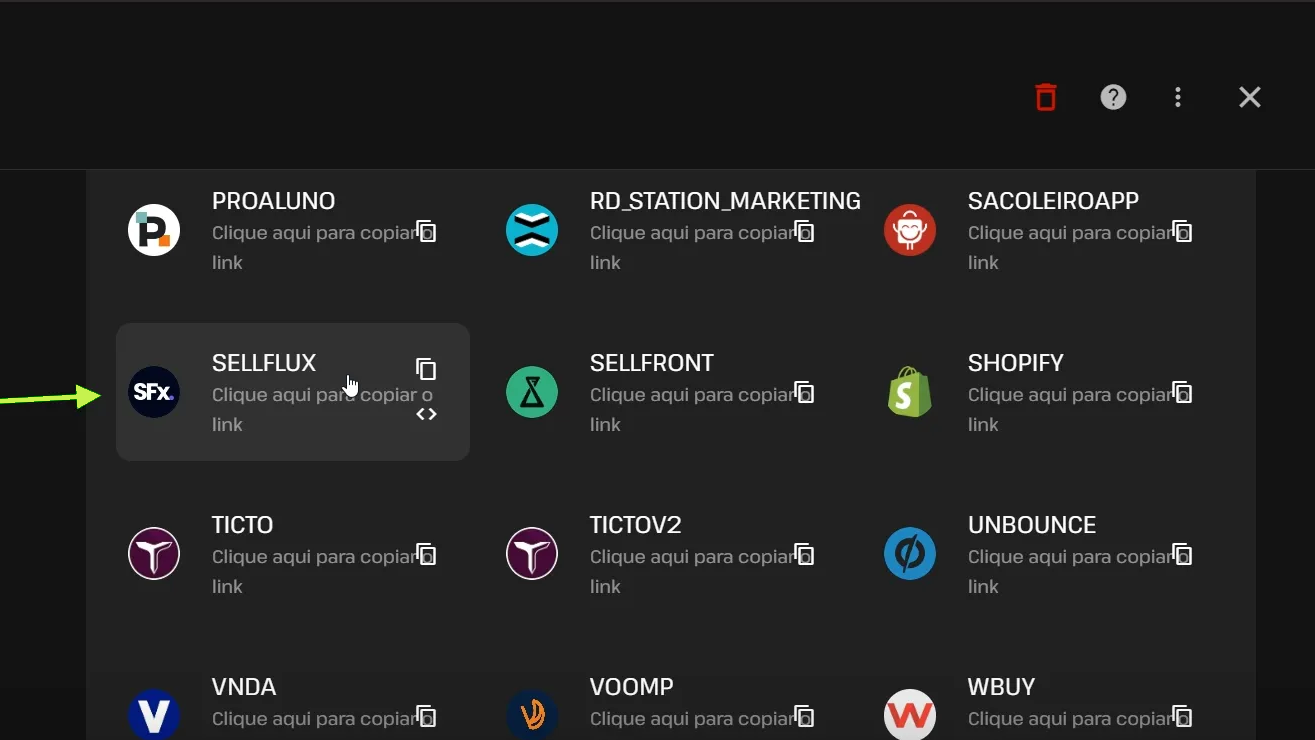Select the VOOMP integration title
The height and width of the screenshot is (740, 1315).
(632, 687)
